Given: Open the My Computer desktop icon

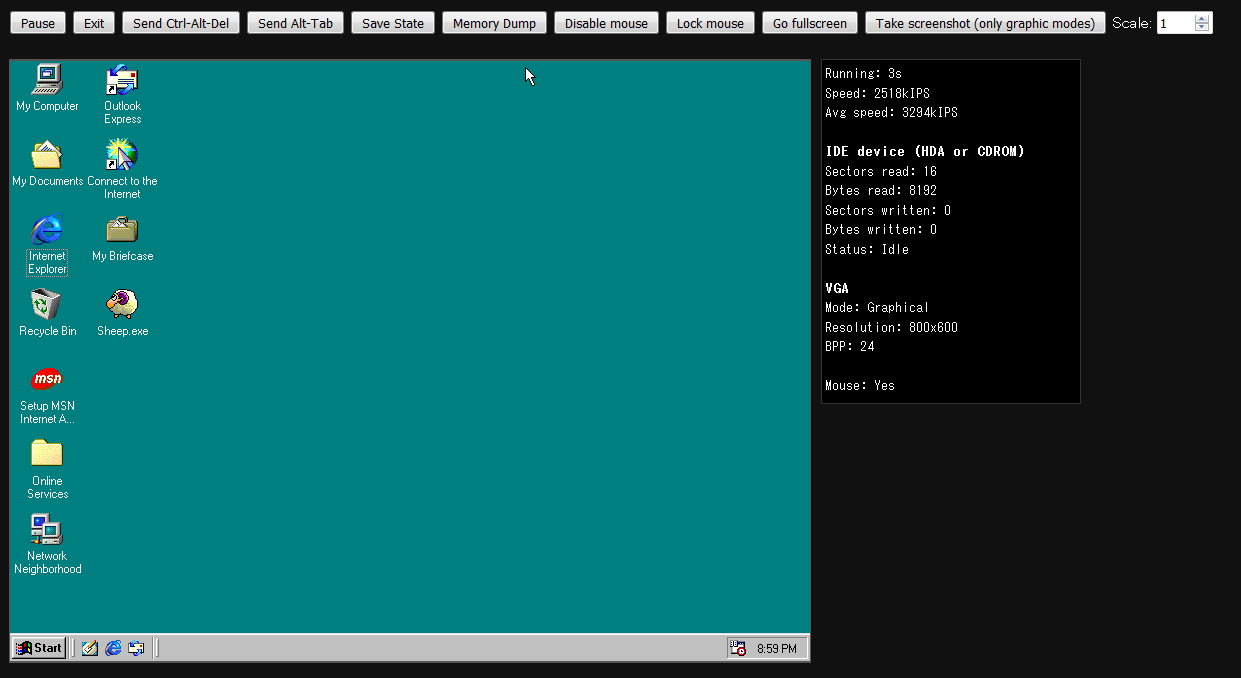Looking at the screenshot, I should (47, 79).
